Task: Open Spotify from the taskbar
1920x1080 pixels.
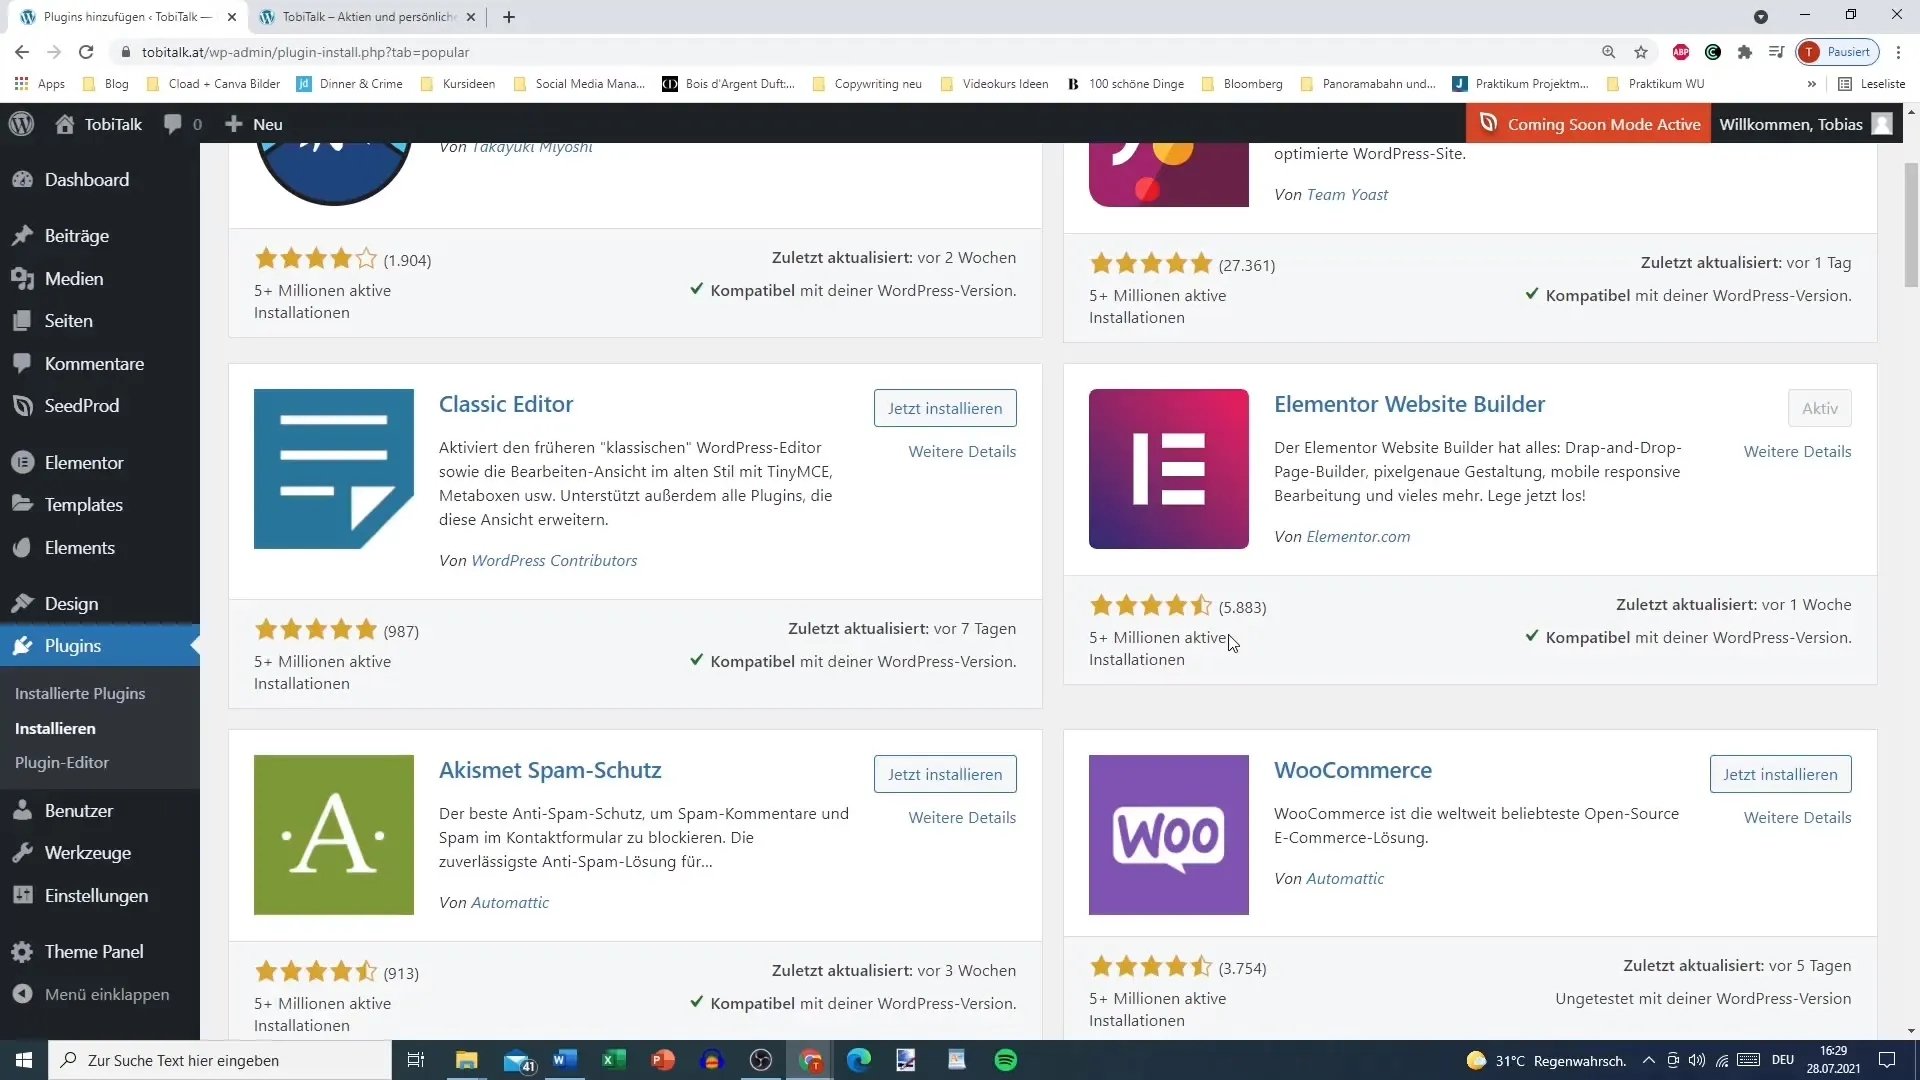Action: [x=1006, y=1060]
